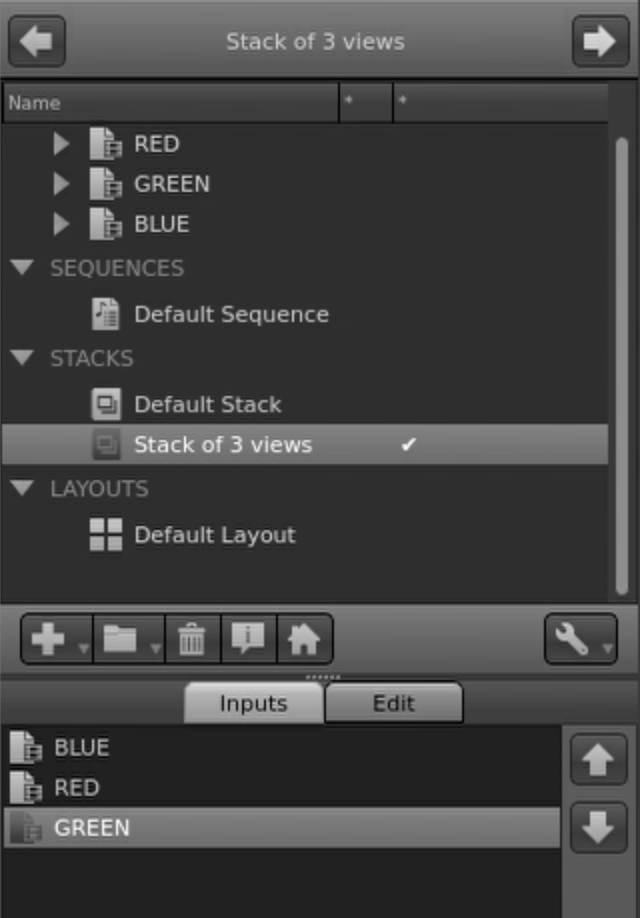This screenshot has width=640, height=918.
Task: Click the info comment bubble icon
Action: (x=248, y=639)
